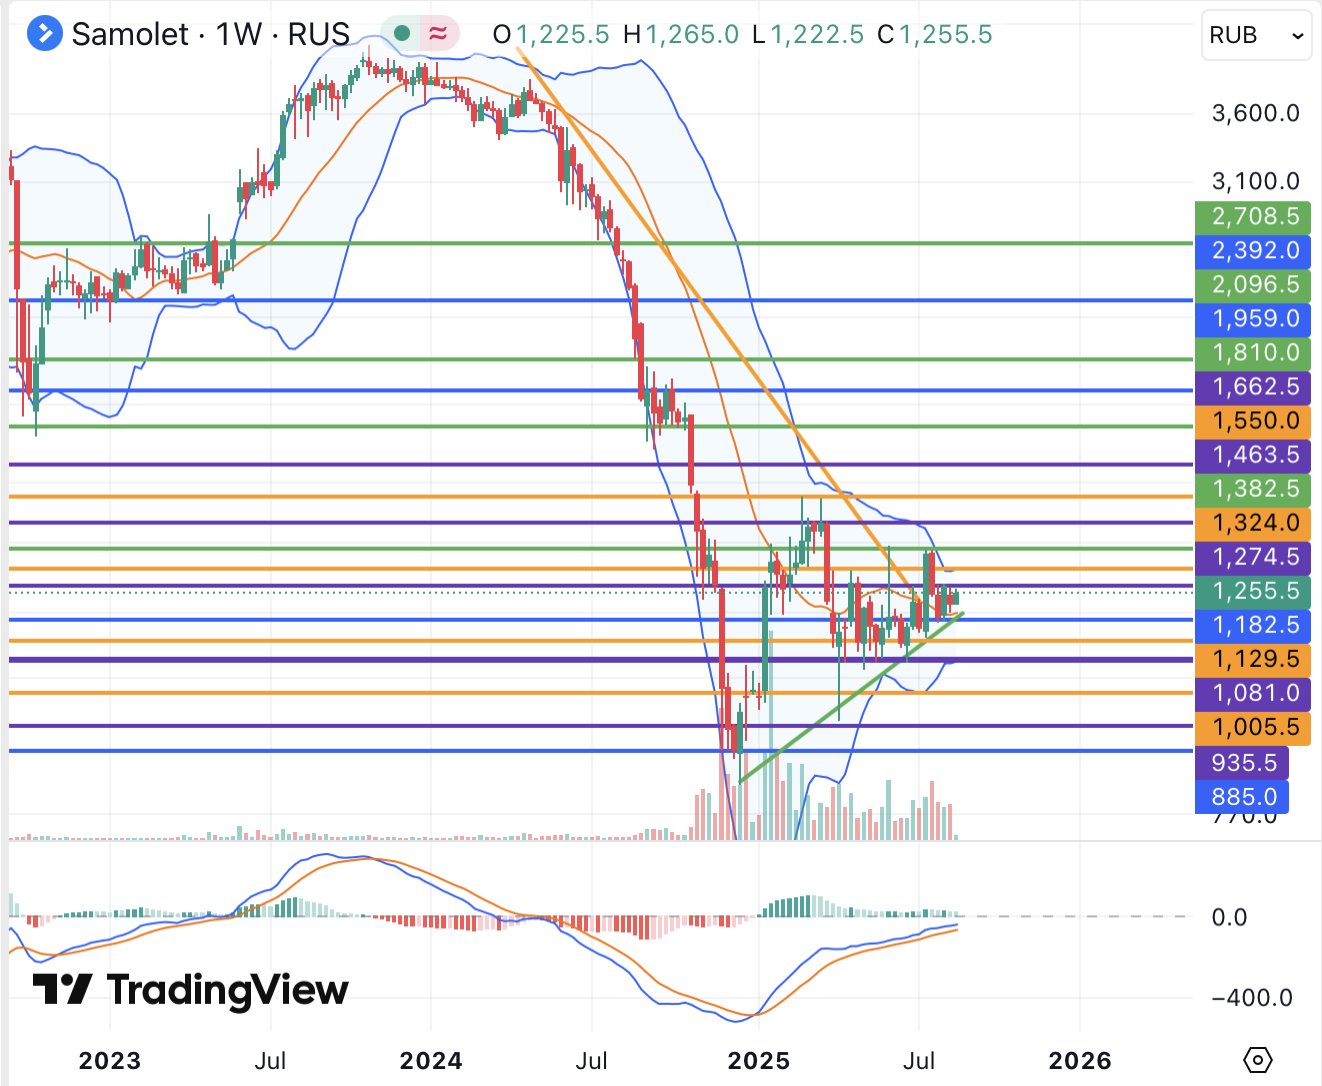Click the high price value H 1,265.0
The width and height of the screenshot is (1322, 1086).
(x=691, y=35)
